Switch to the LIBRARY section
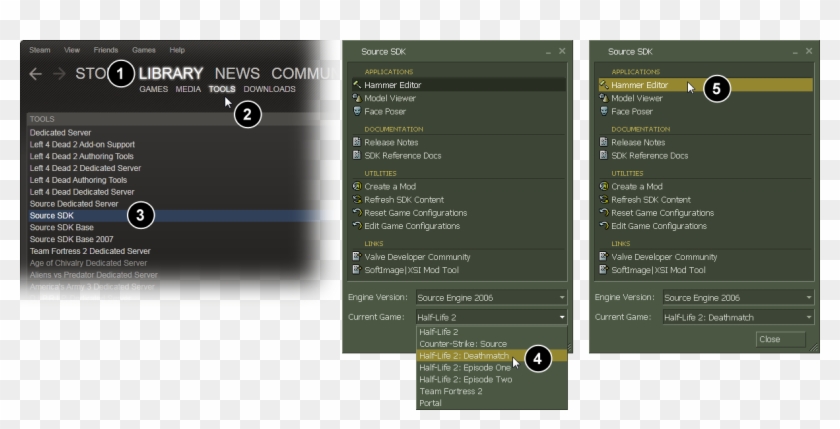 pyautogui.click(x=171, y=73)
